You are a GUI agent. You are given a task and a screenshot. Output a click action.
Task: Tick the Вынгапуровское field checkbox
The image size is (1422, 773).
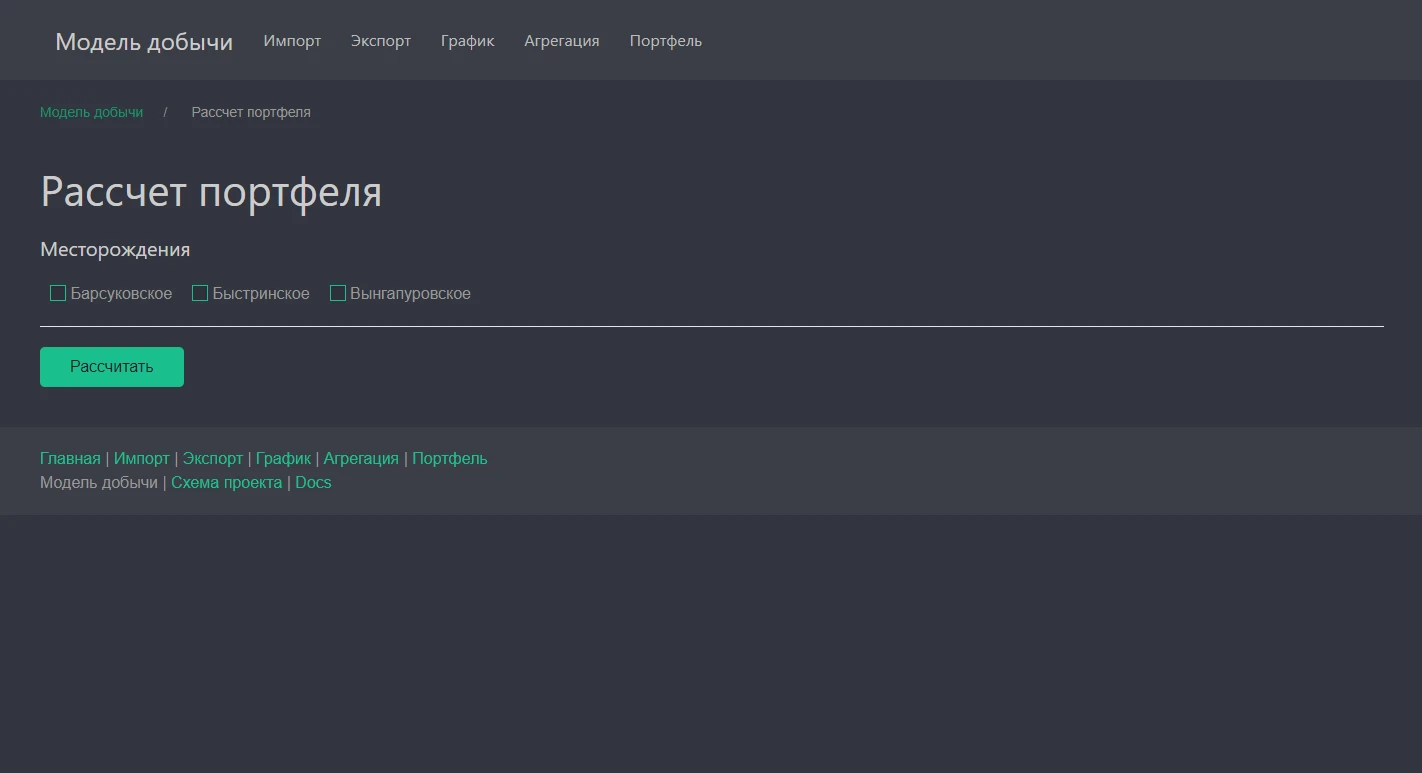pos(338,293)
